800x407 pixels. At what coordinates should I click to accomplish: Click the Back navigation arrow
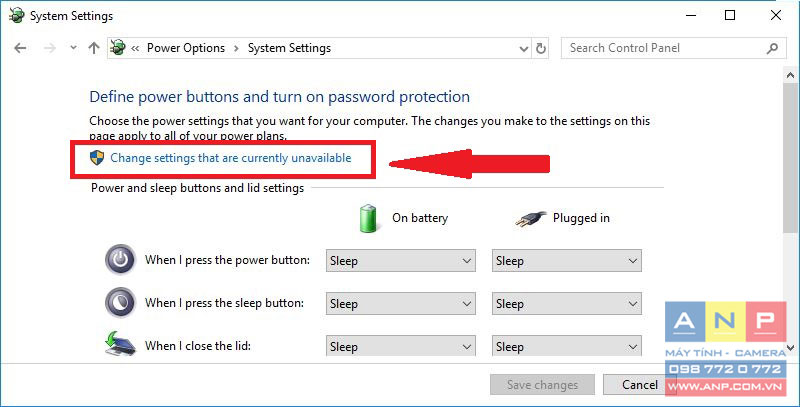[20, 48]
